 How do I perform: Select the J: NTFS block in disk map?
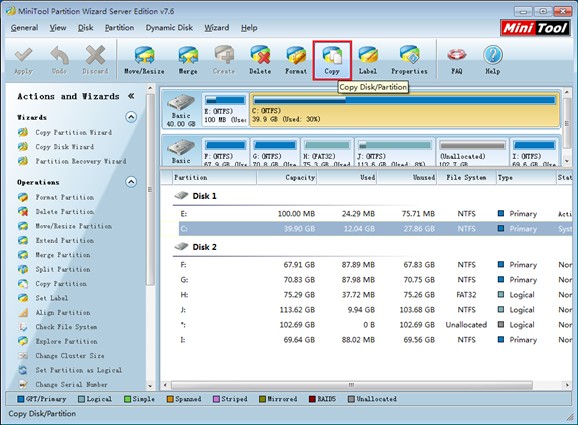pyautogui.click(x=394, y=152)
